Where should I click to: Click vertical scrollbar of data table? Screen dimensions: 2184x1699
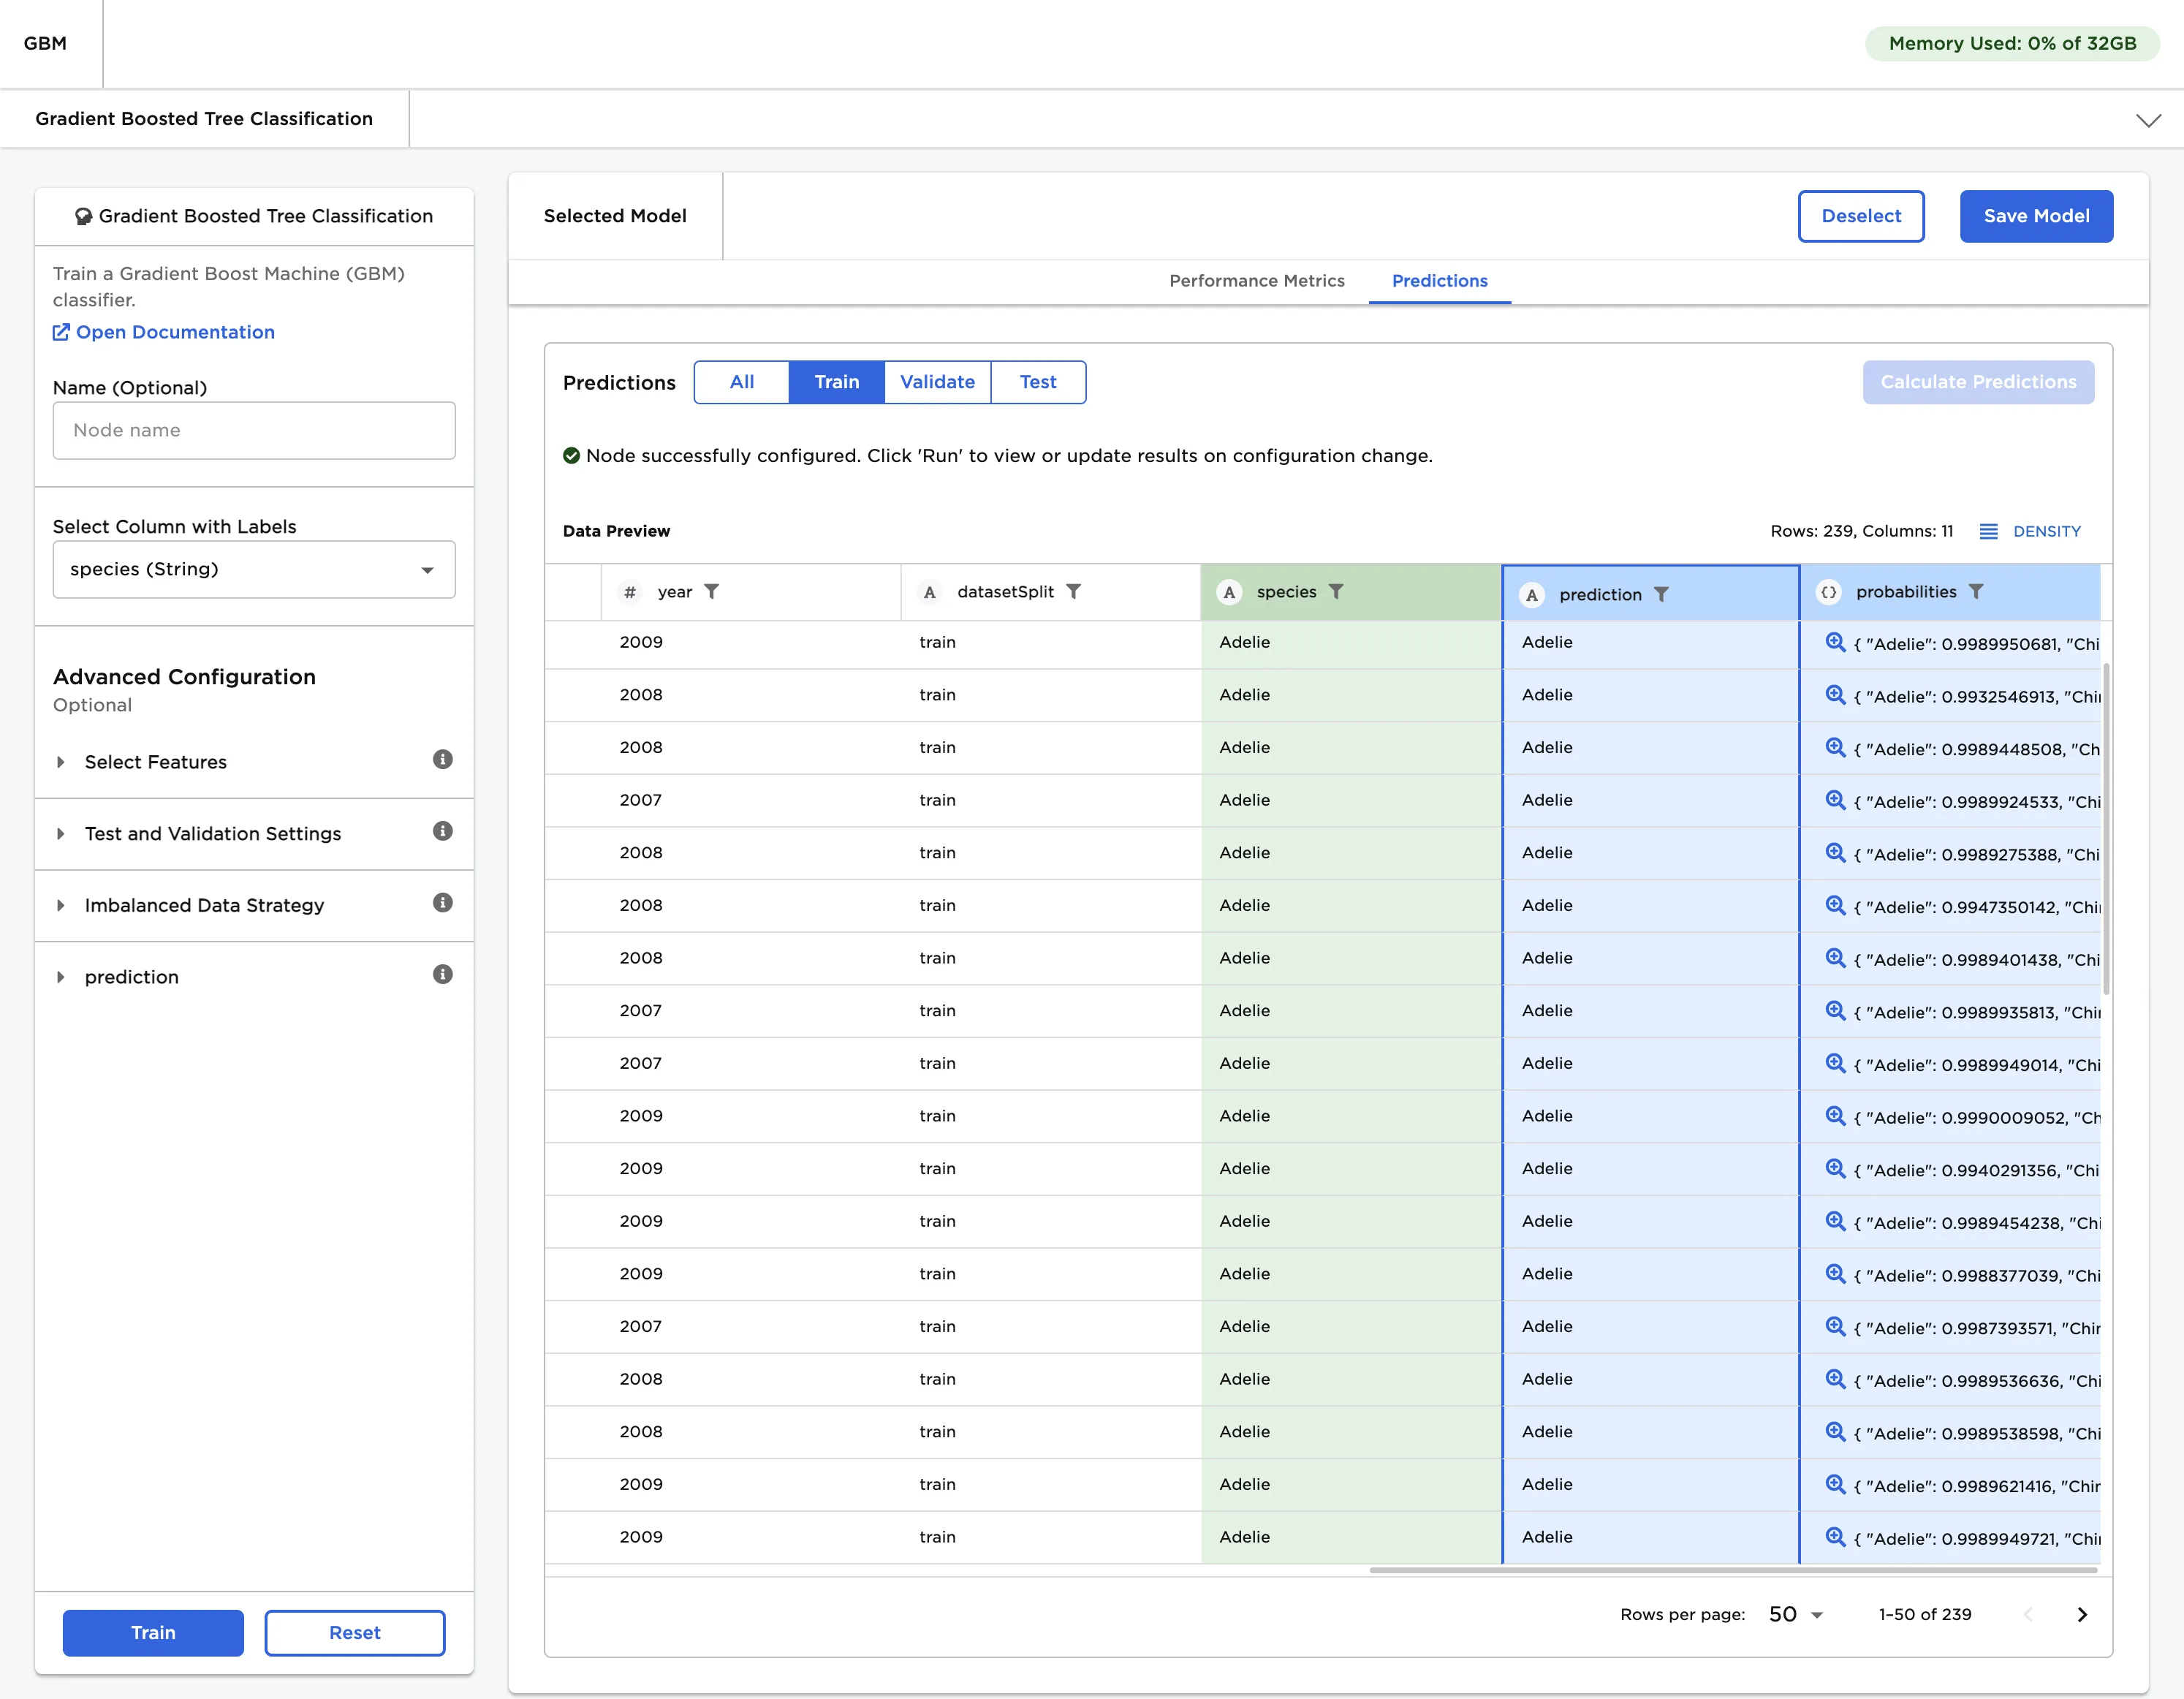(2106, 828)
